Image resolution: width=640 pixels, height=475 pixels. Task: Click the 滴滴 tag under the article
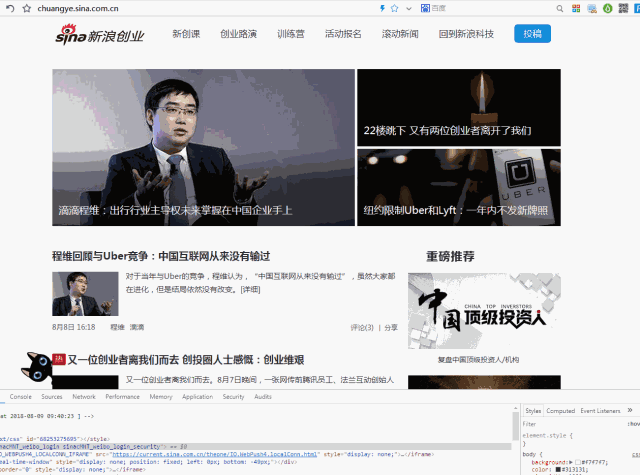coord(137,327)
